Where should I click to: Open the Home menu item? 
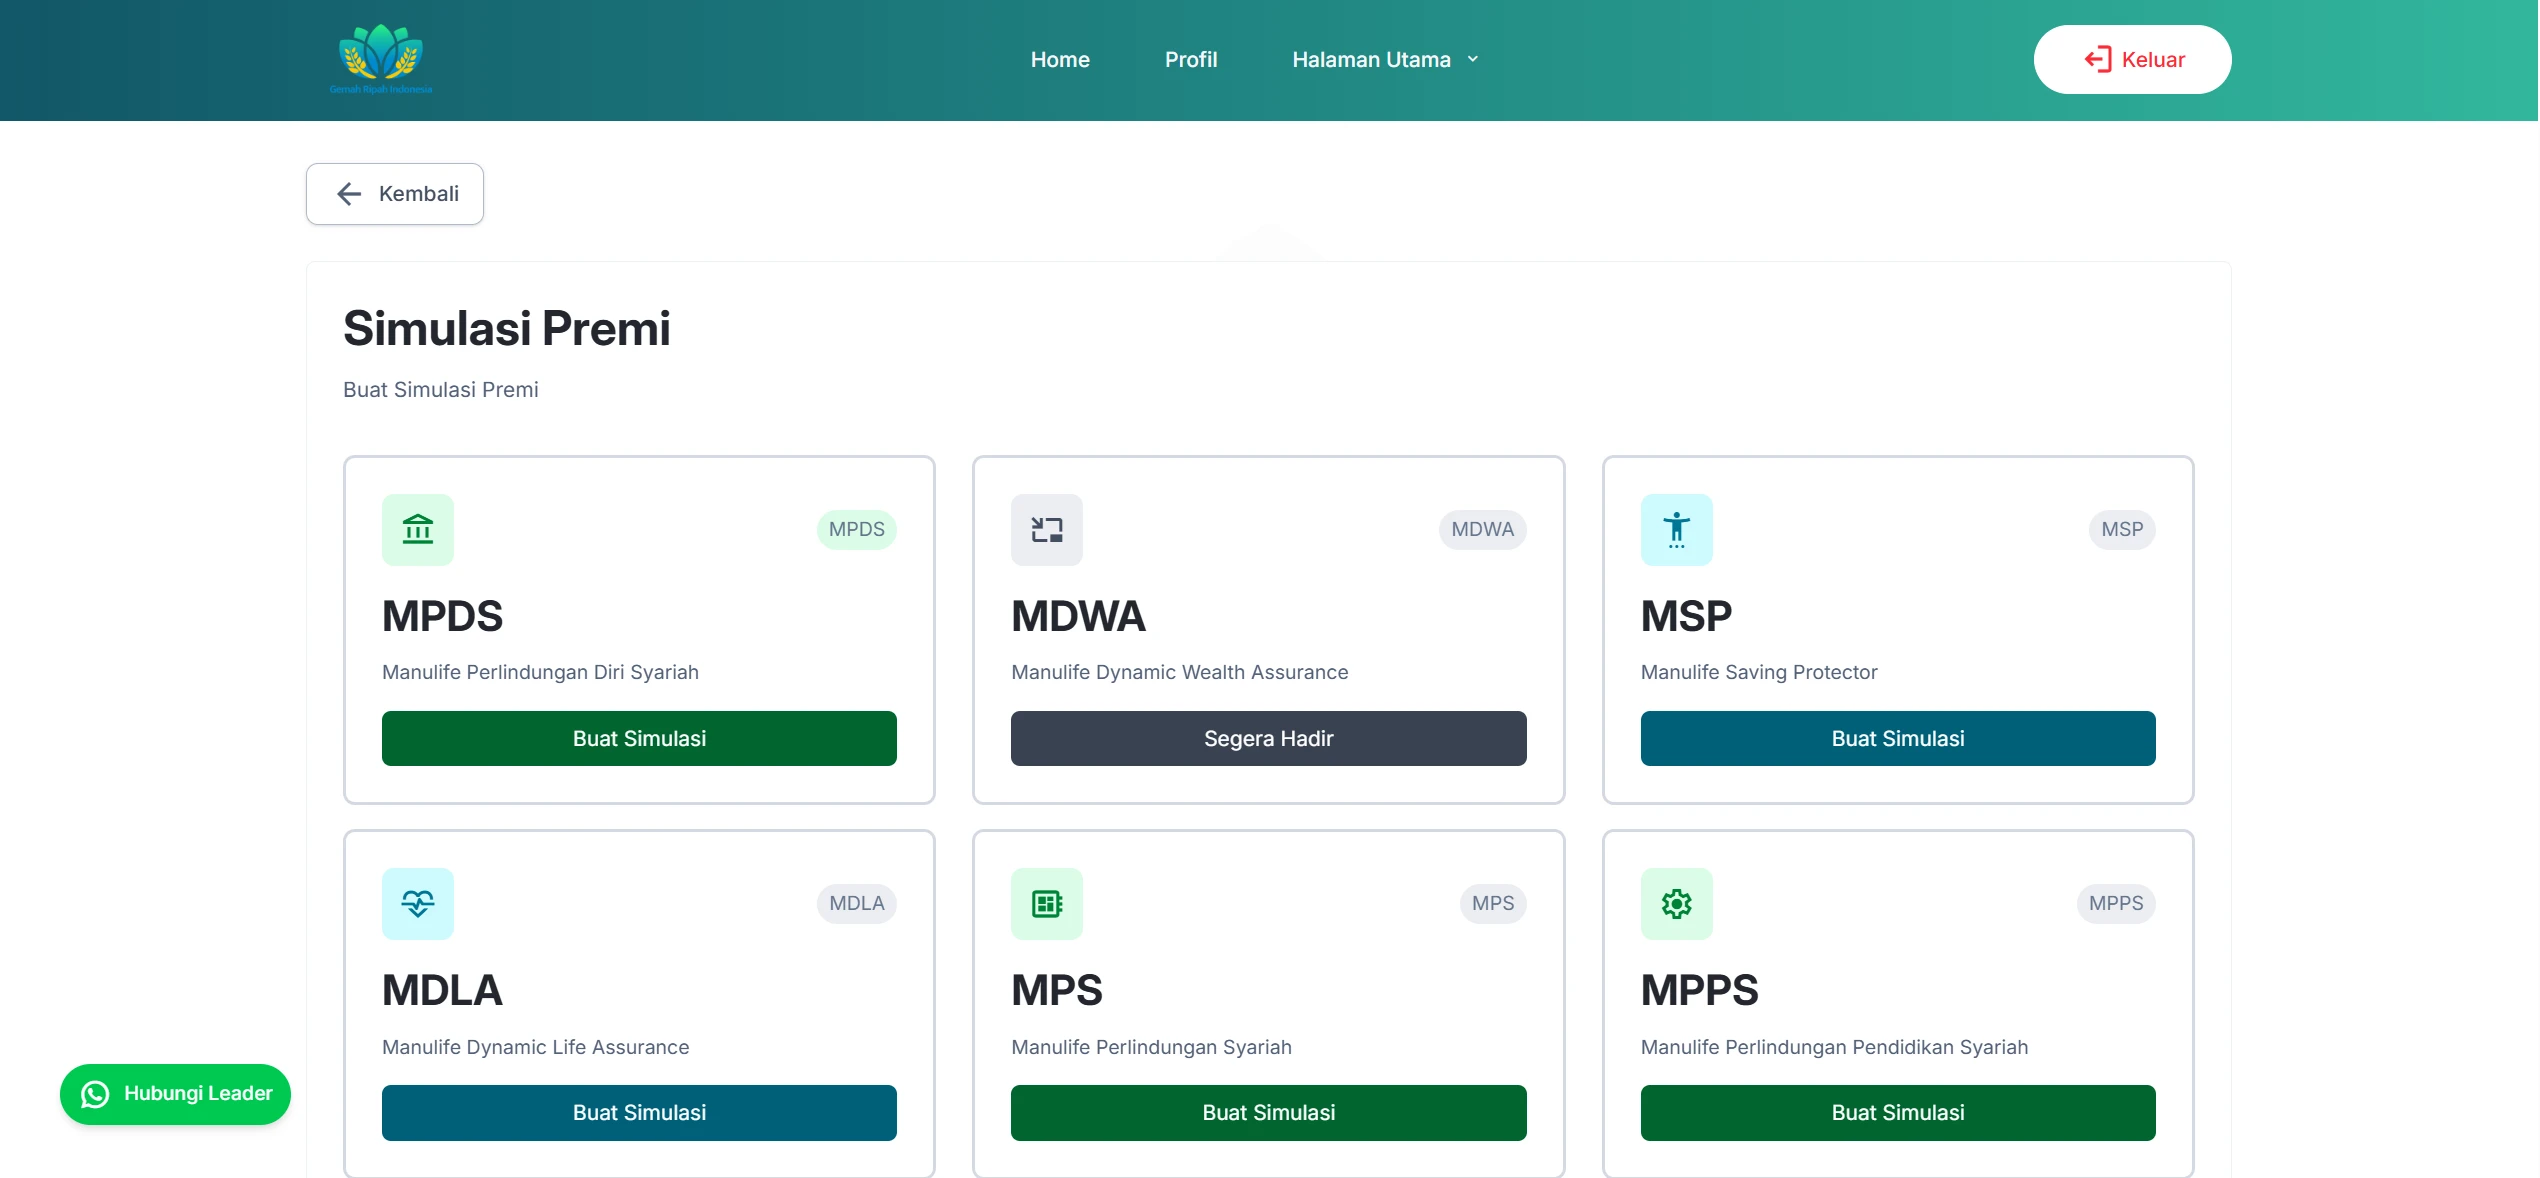[1060, 60]
